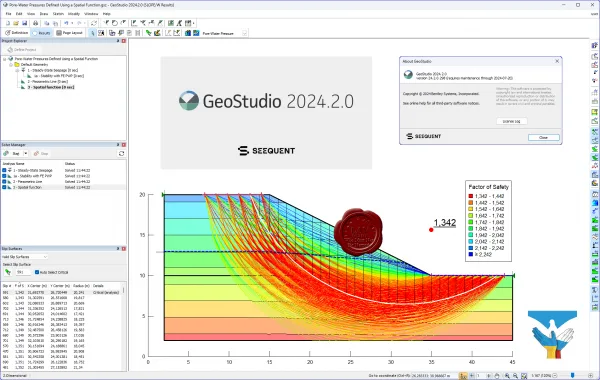This screenshot has height=380, width=600.
Task: Click the Define Project button
Action: tap(22, 50)
